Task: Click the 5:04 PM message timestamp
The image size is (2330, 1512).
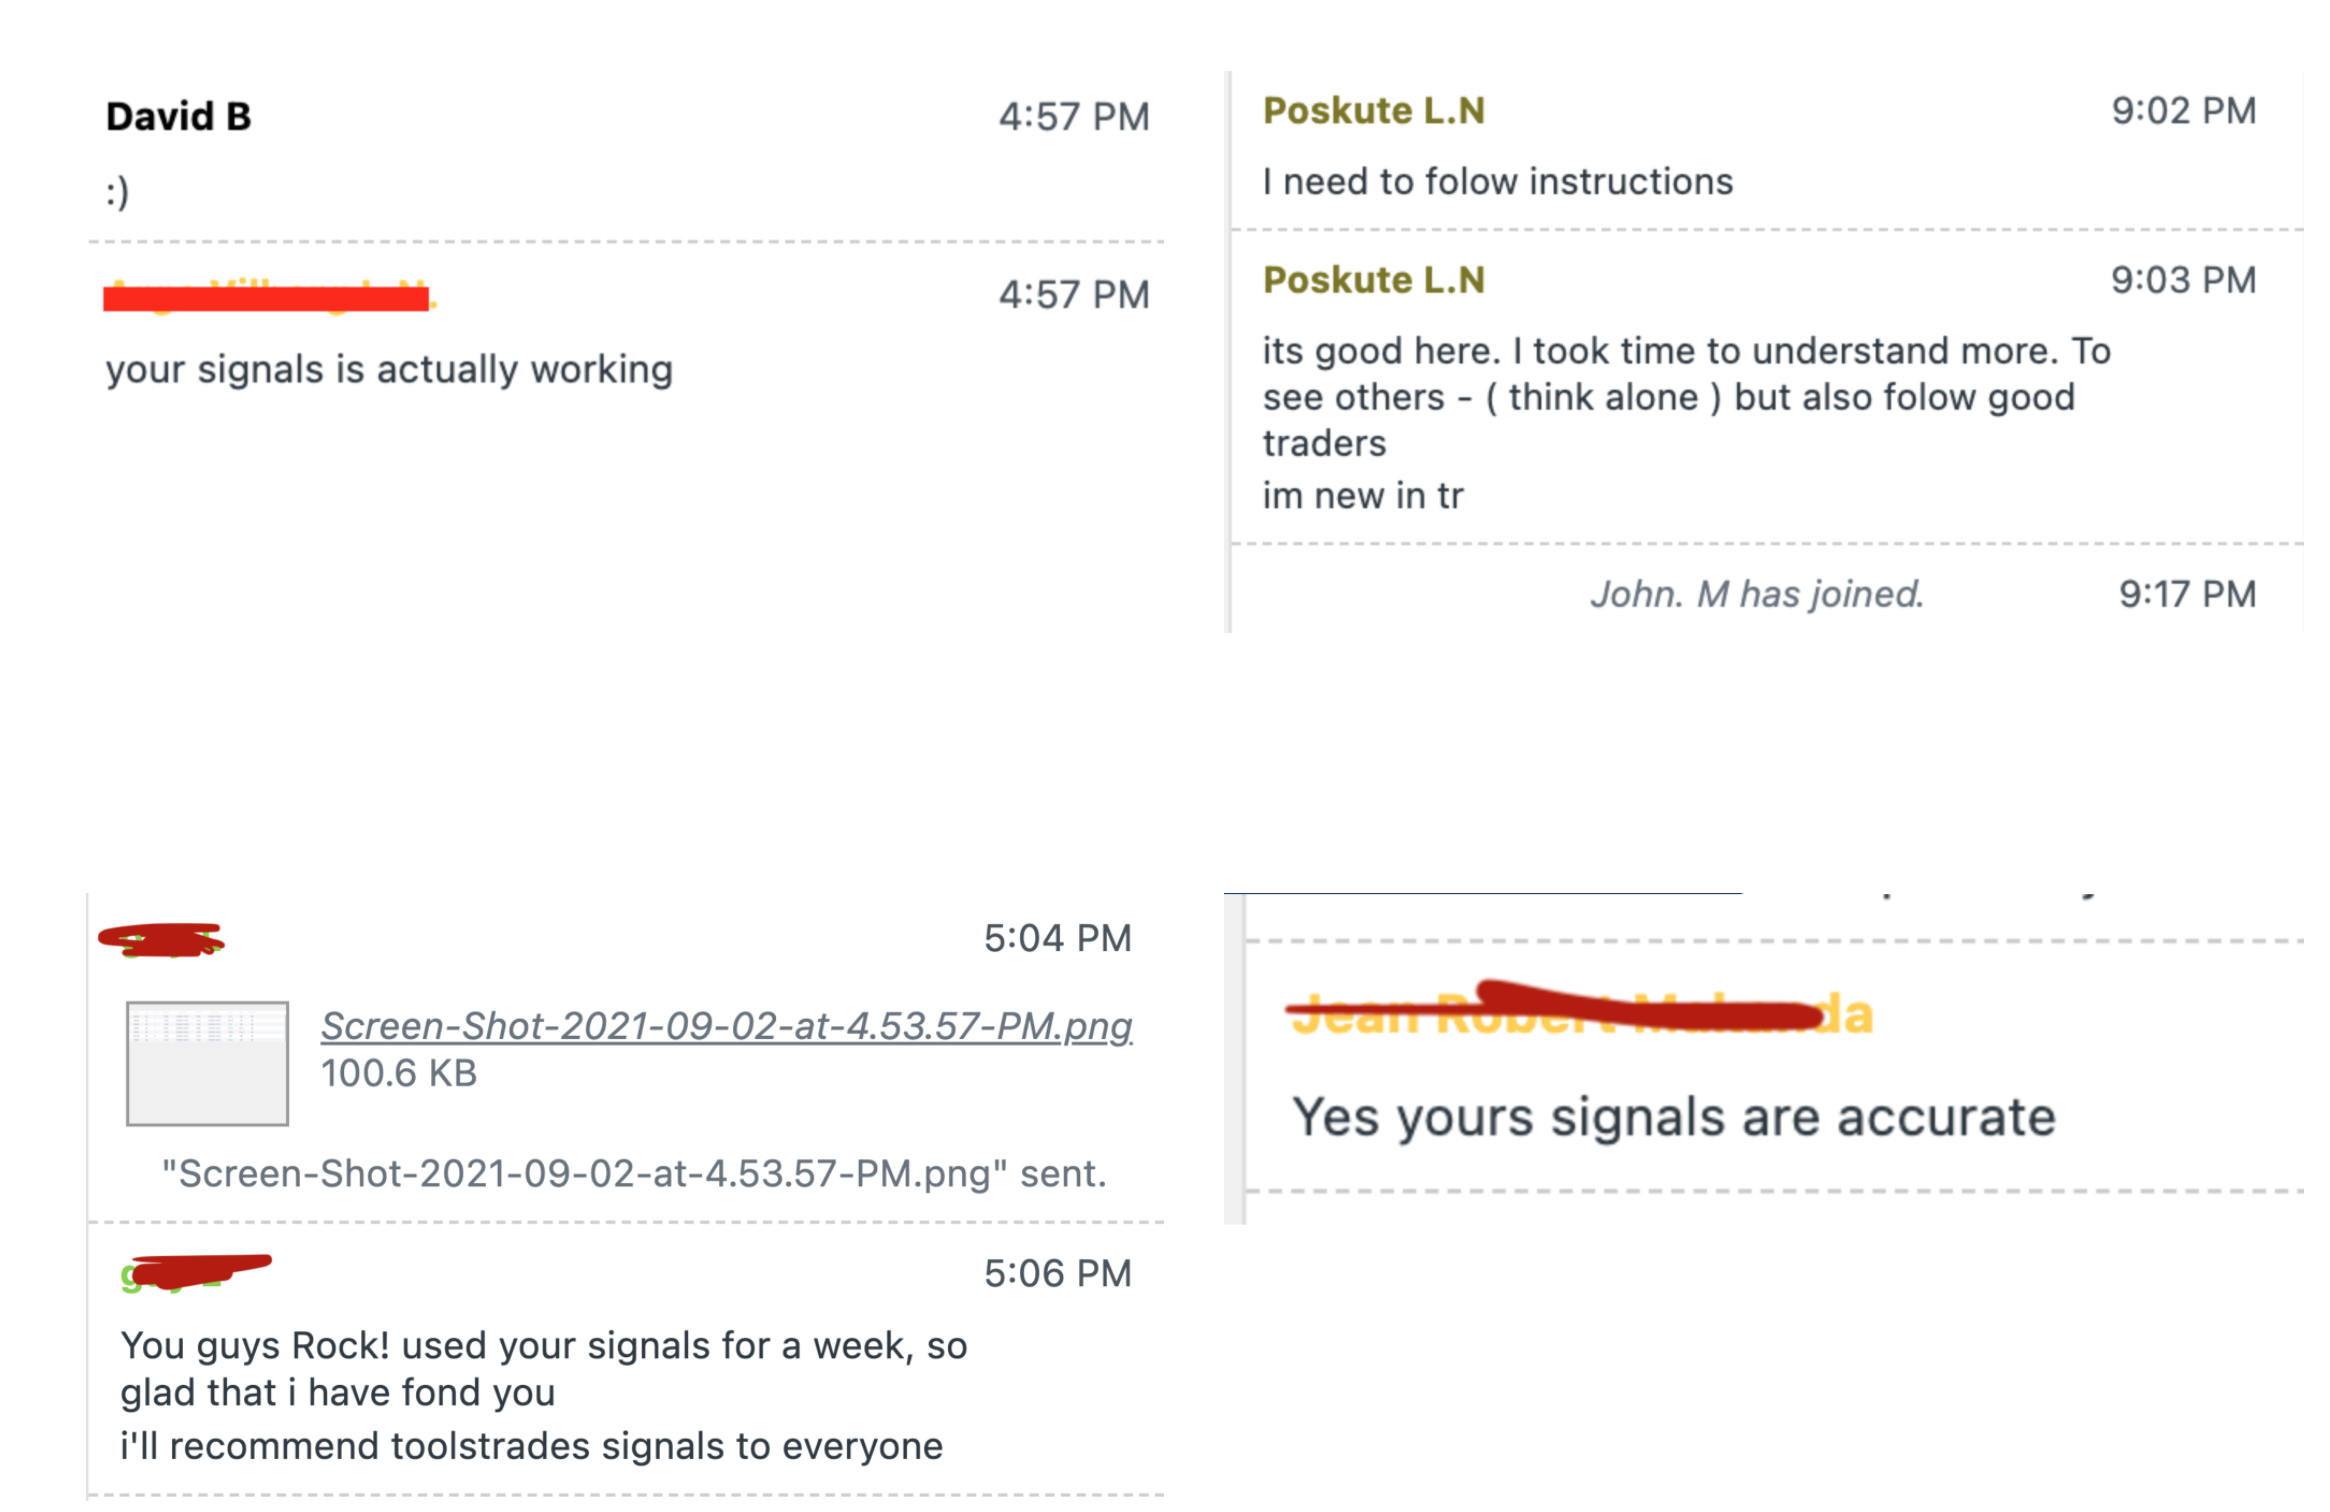Action: point(1057,938)
